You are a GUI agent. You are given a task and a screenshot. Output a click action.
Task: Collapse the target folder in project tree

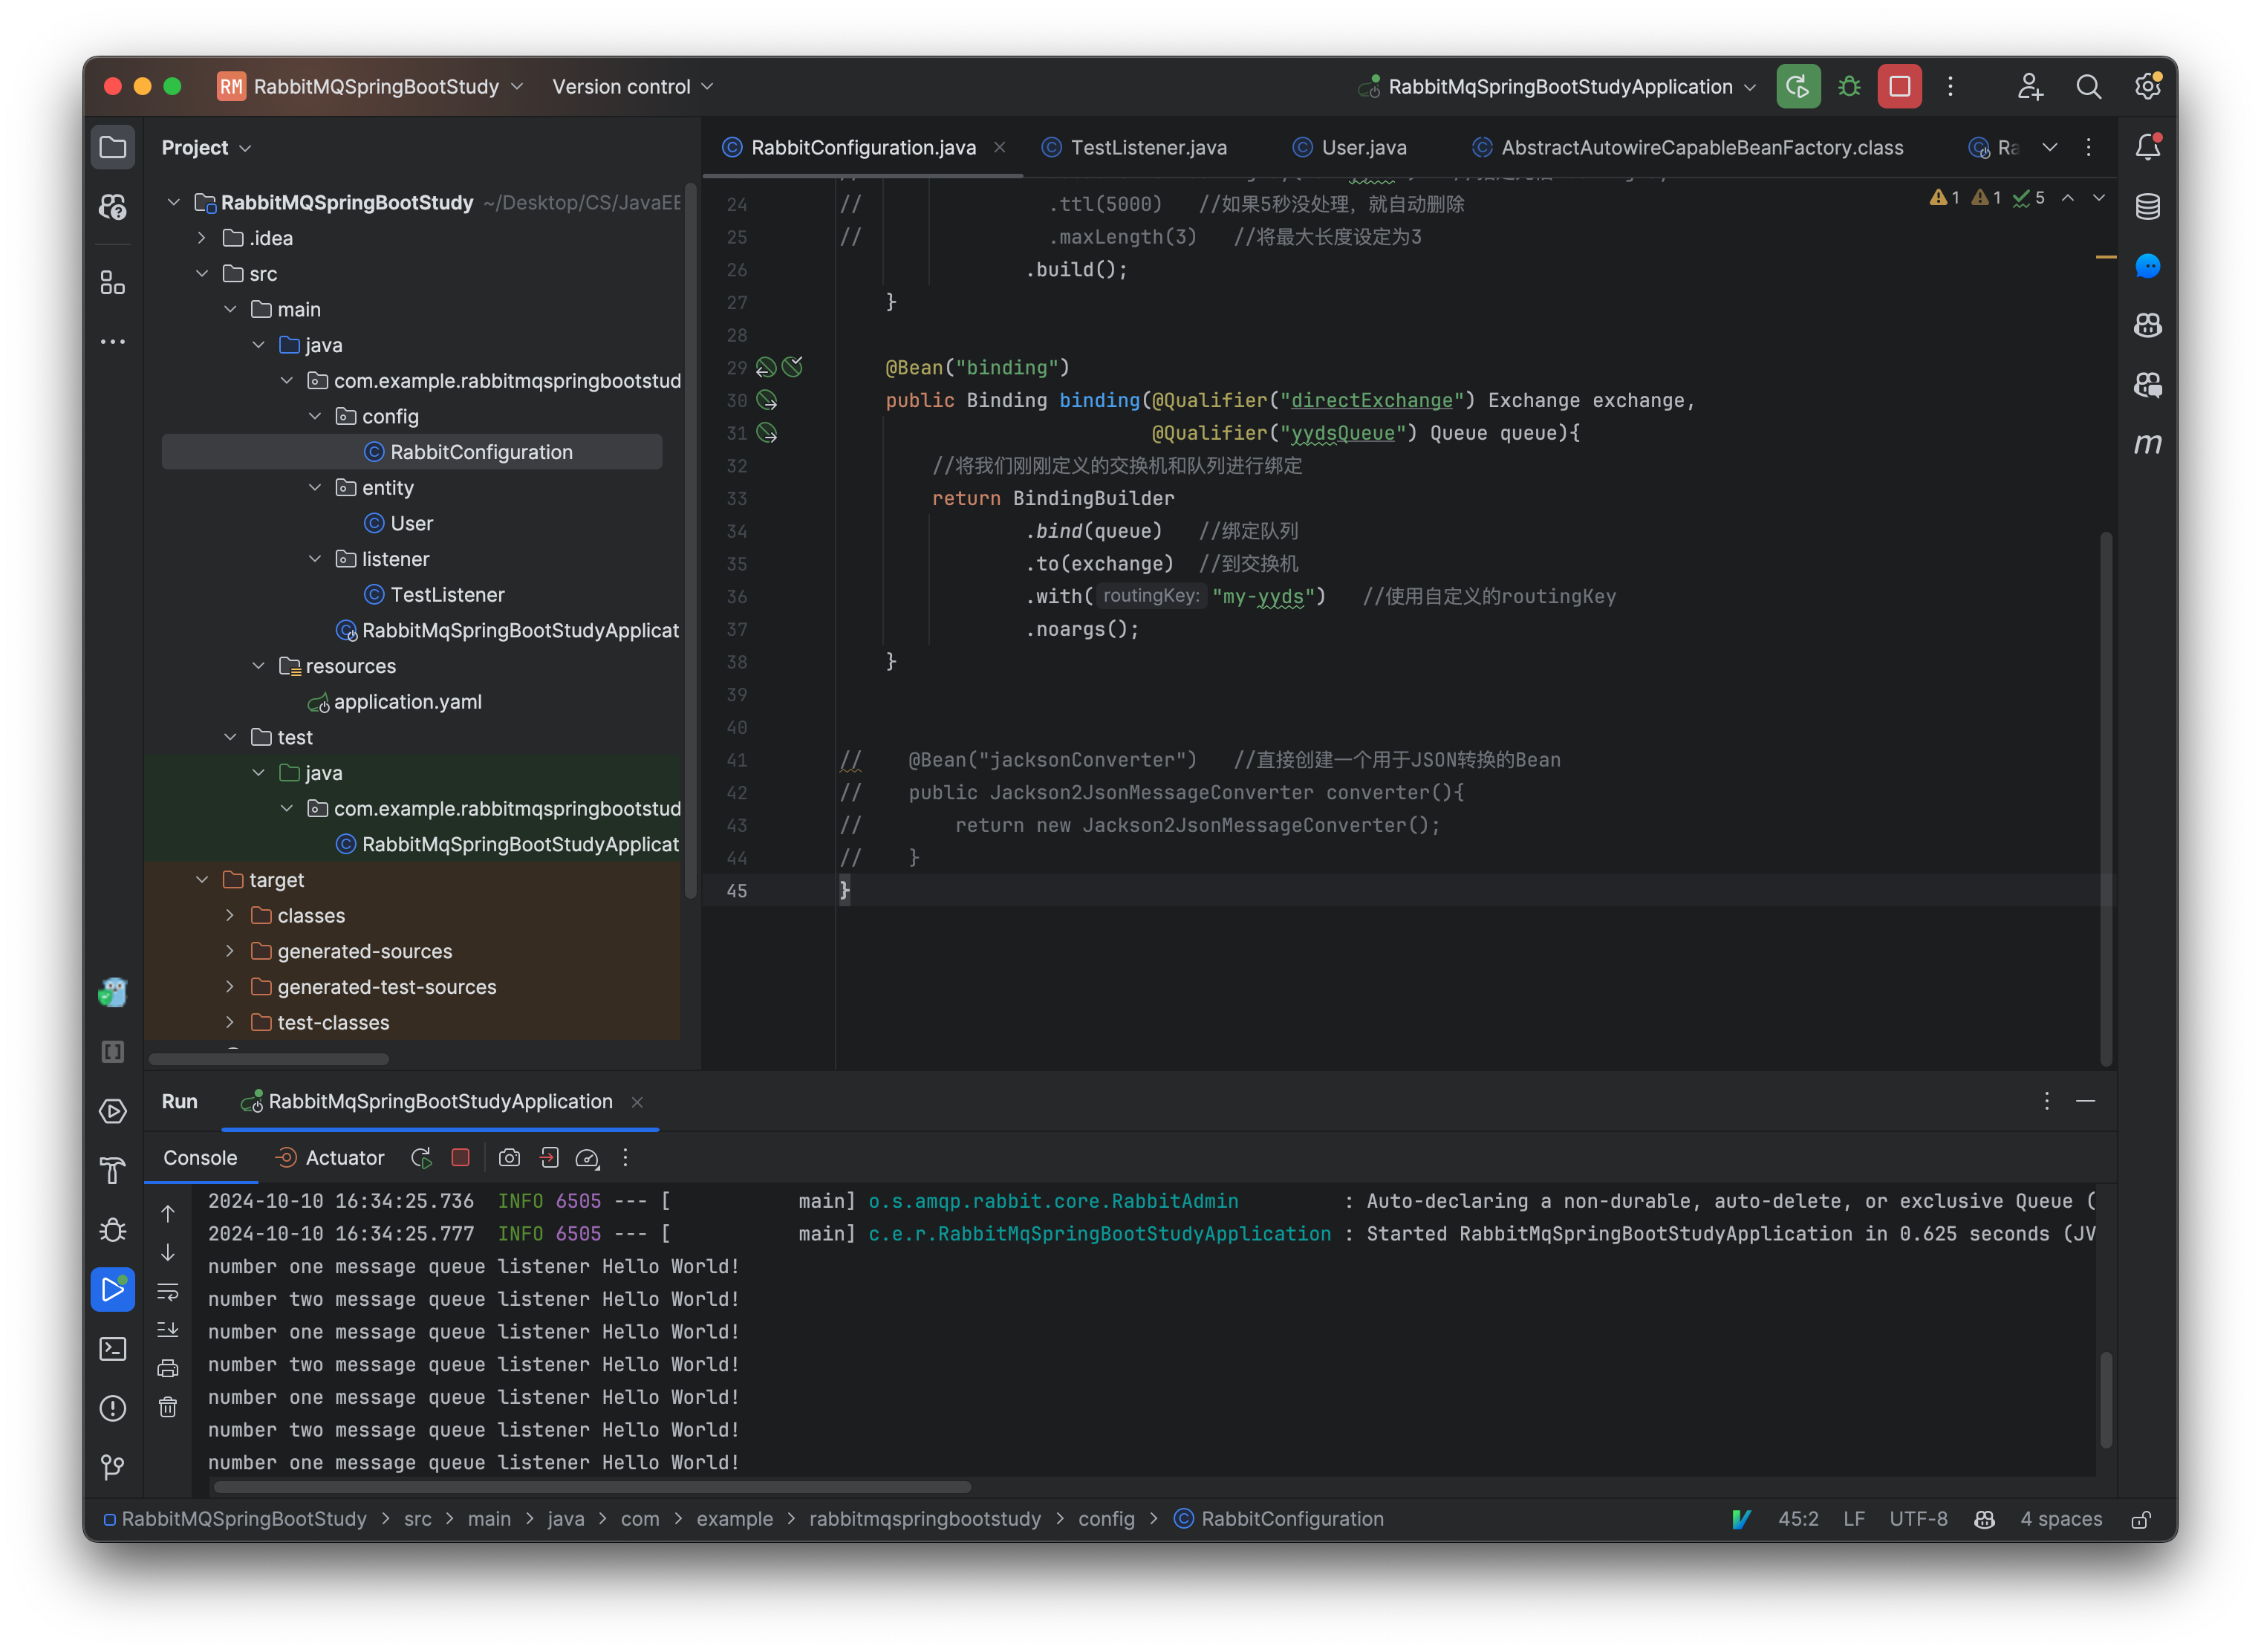[202, 880]
